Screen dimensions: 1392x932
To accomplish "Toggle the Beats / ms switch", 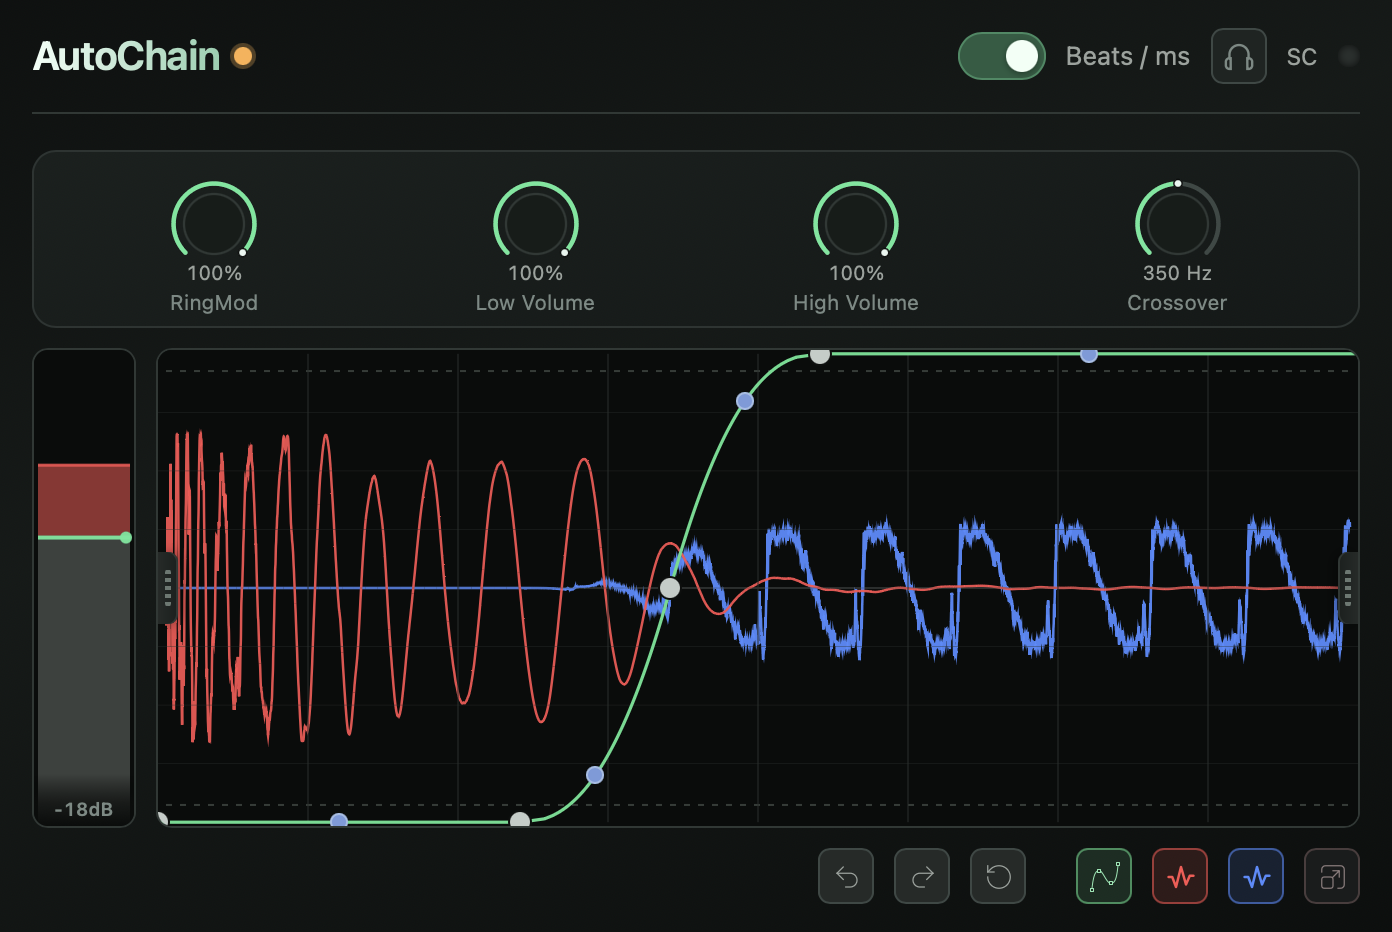I will (x=1001, y=56).
